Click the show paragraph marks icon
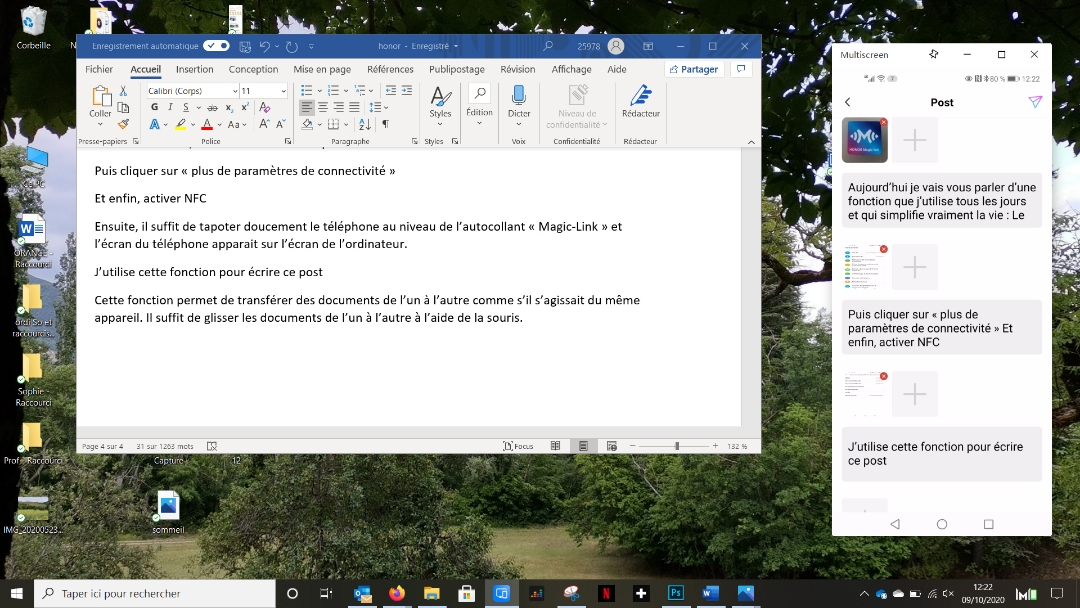Screen dimensions: 1080x608 point(385,124)
